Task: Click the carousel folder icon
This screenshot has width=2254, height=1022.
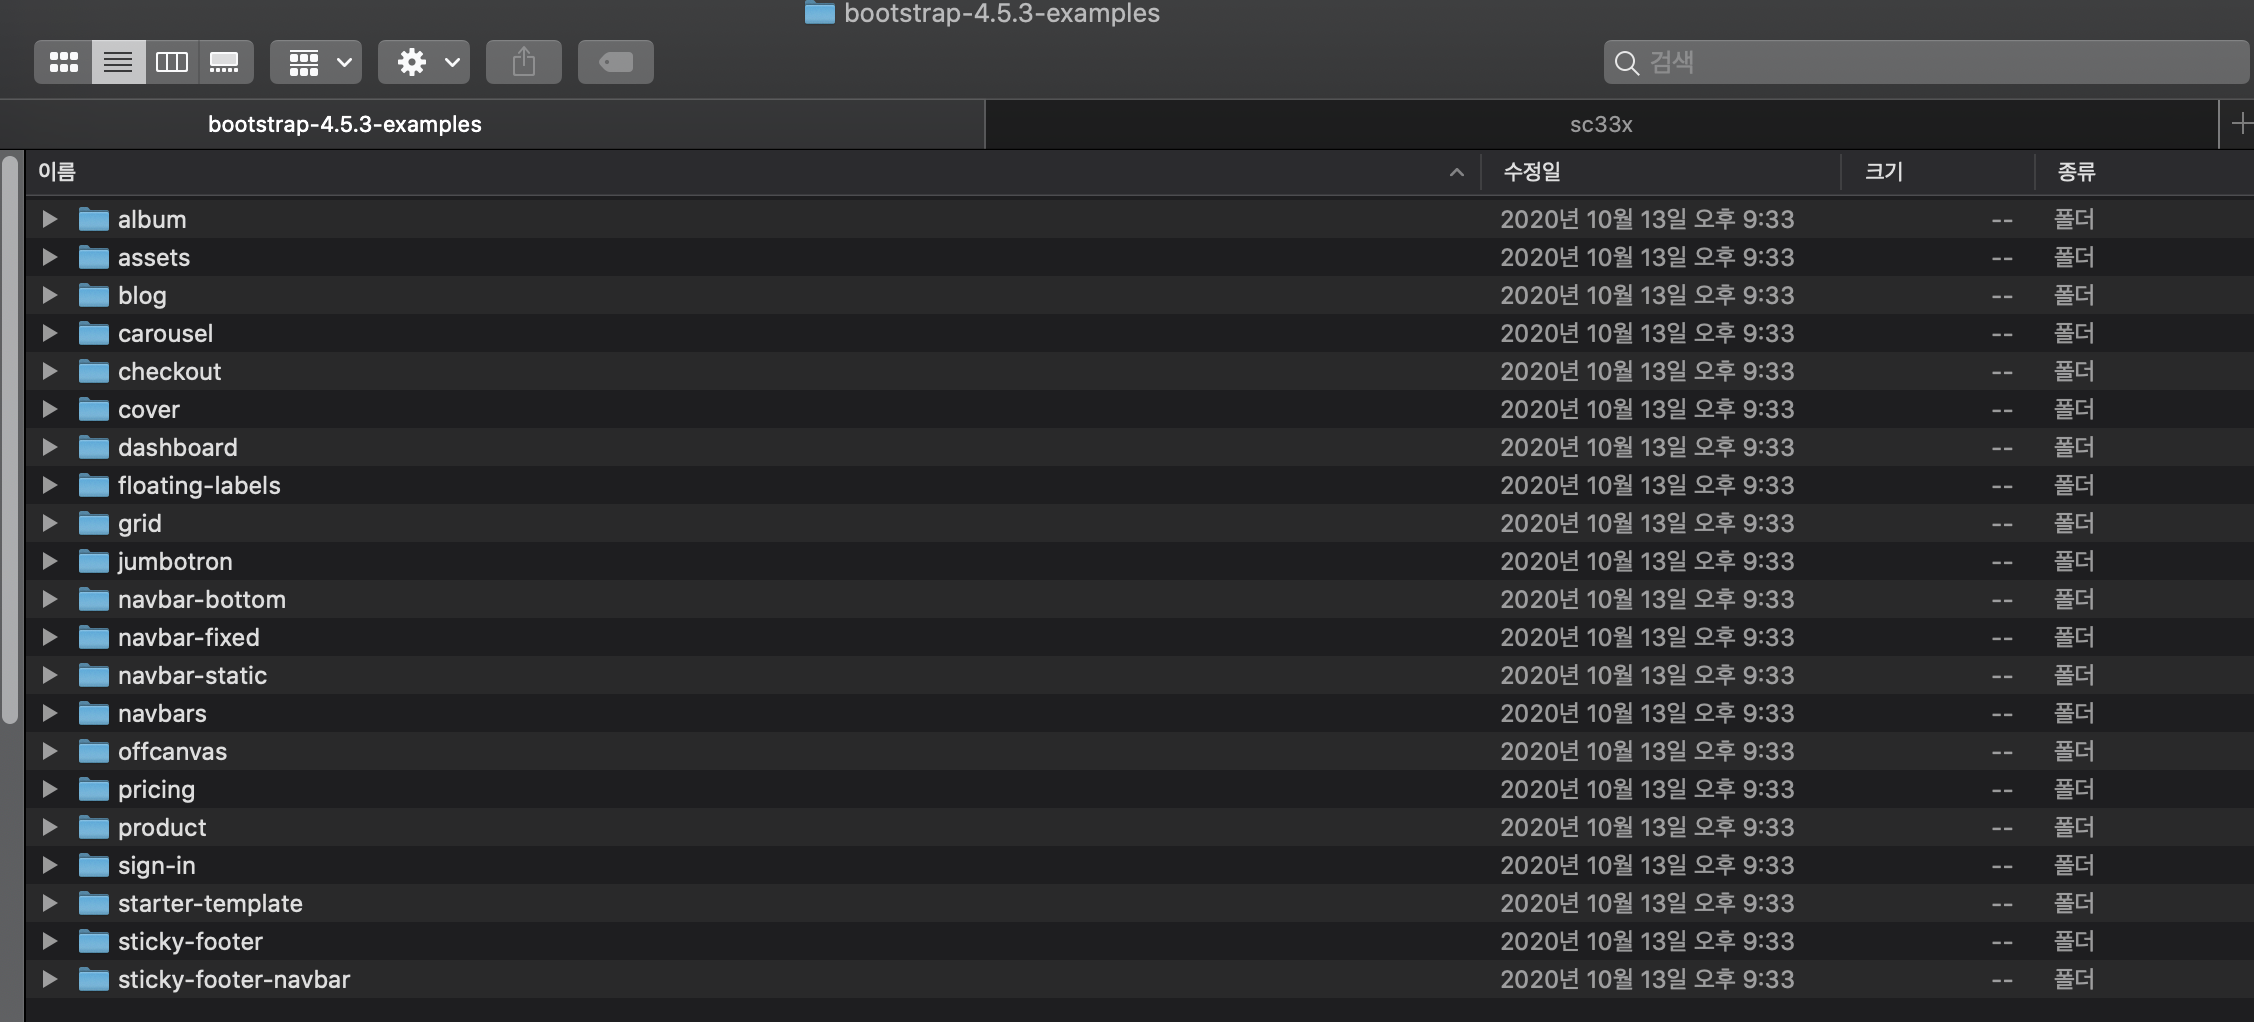Action: tap(94, 333)
